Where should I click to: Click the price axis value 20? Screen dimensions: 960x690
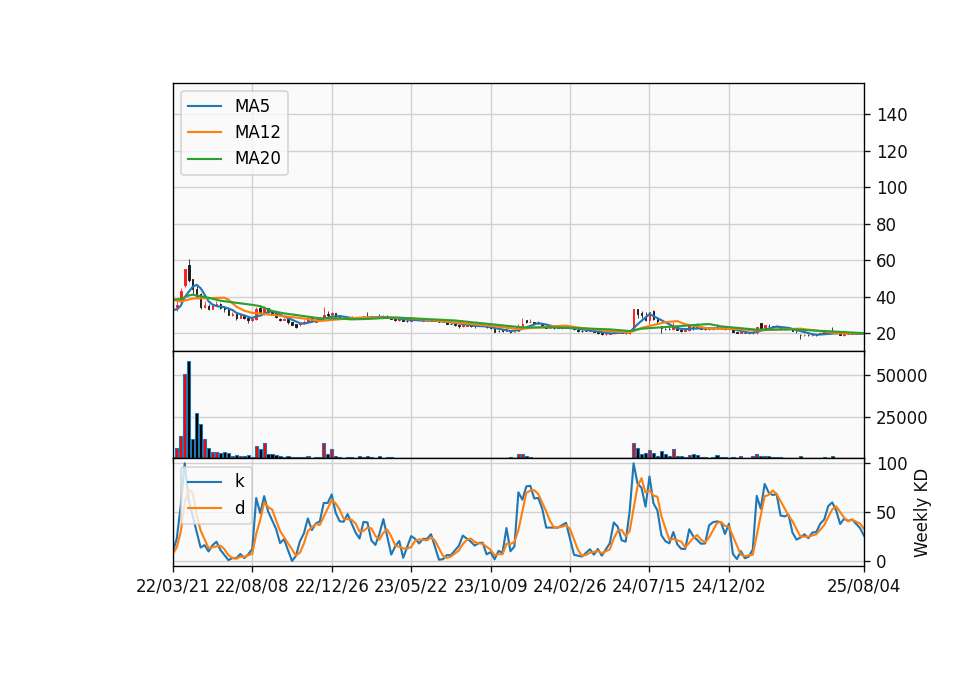(x=887, y=334)
